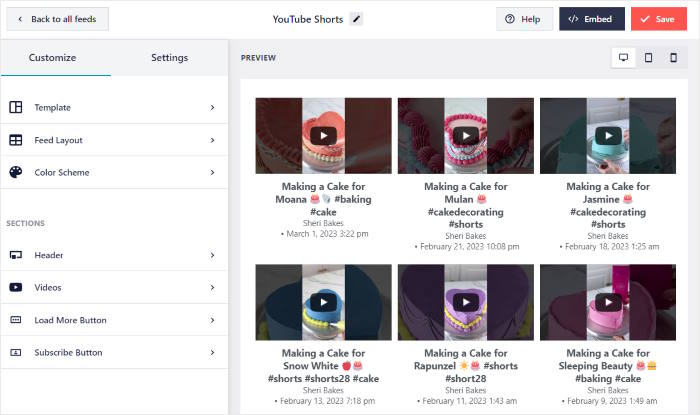Image resolution: width=700 pixels, height=415 pixels.
Task: Click Sheri Bakes under the Mulan video
Action: click(x=466, y=236)
